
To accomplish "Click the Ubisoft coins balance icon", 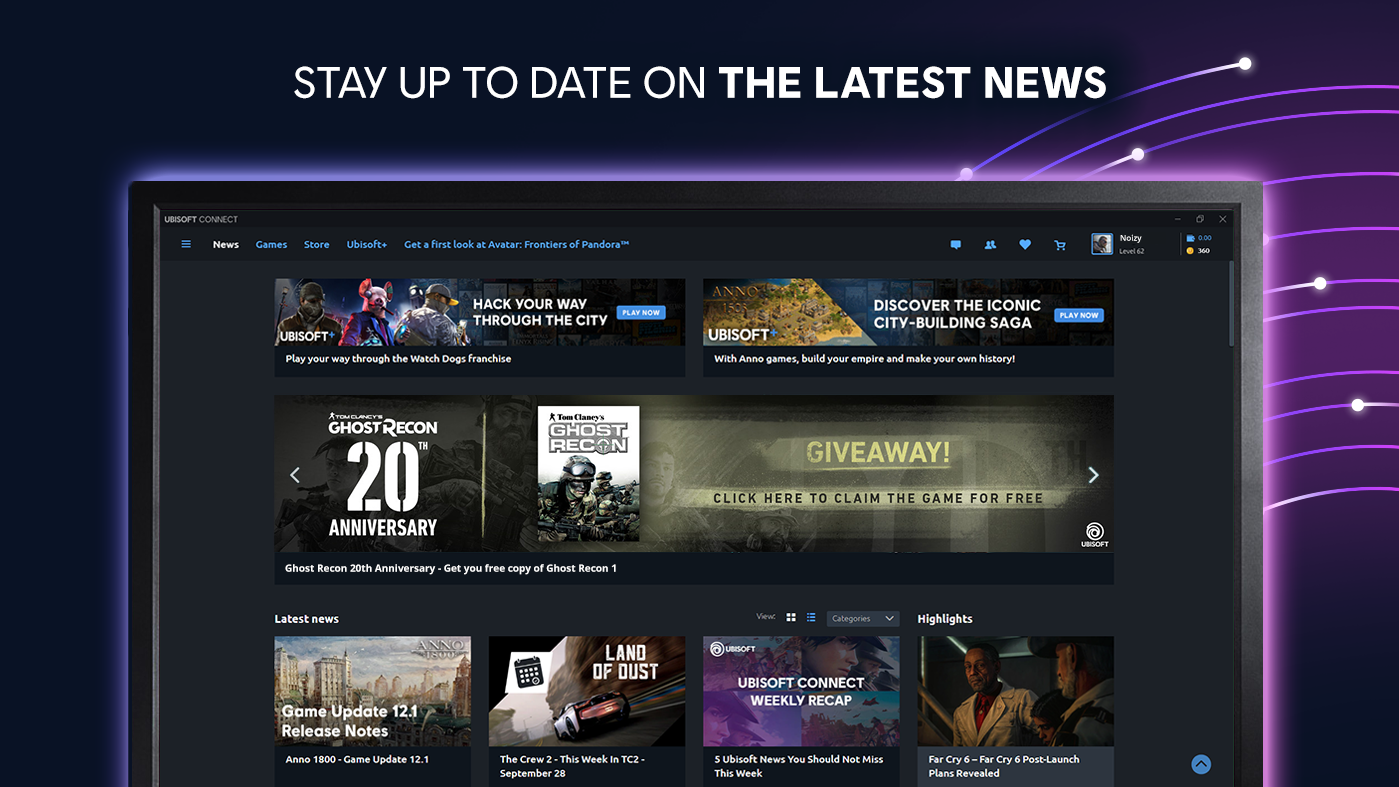I will coord(1189,250).
